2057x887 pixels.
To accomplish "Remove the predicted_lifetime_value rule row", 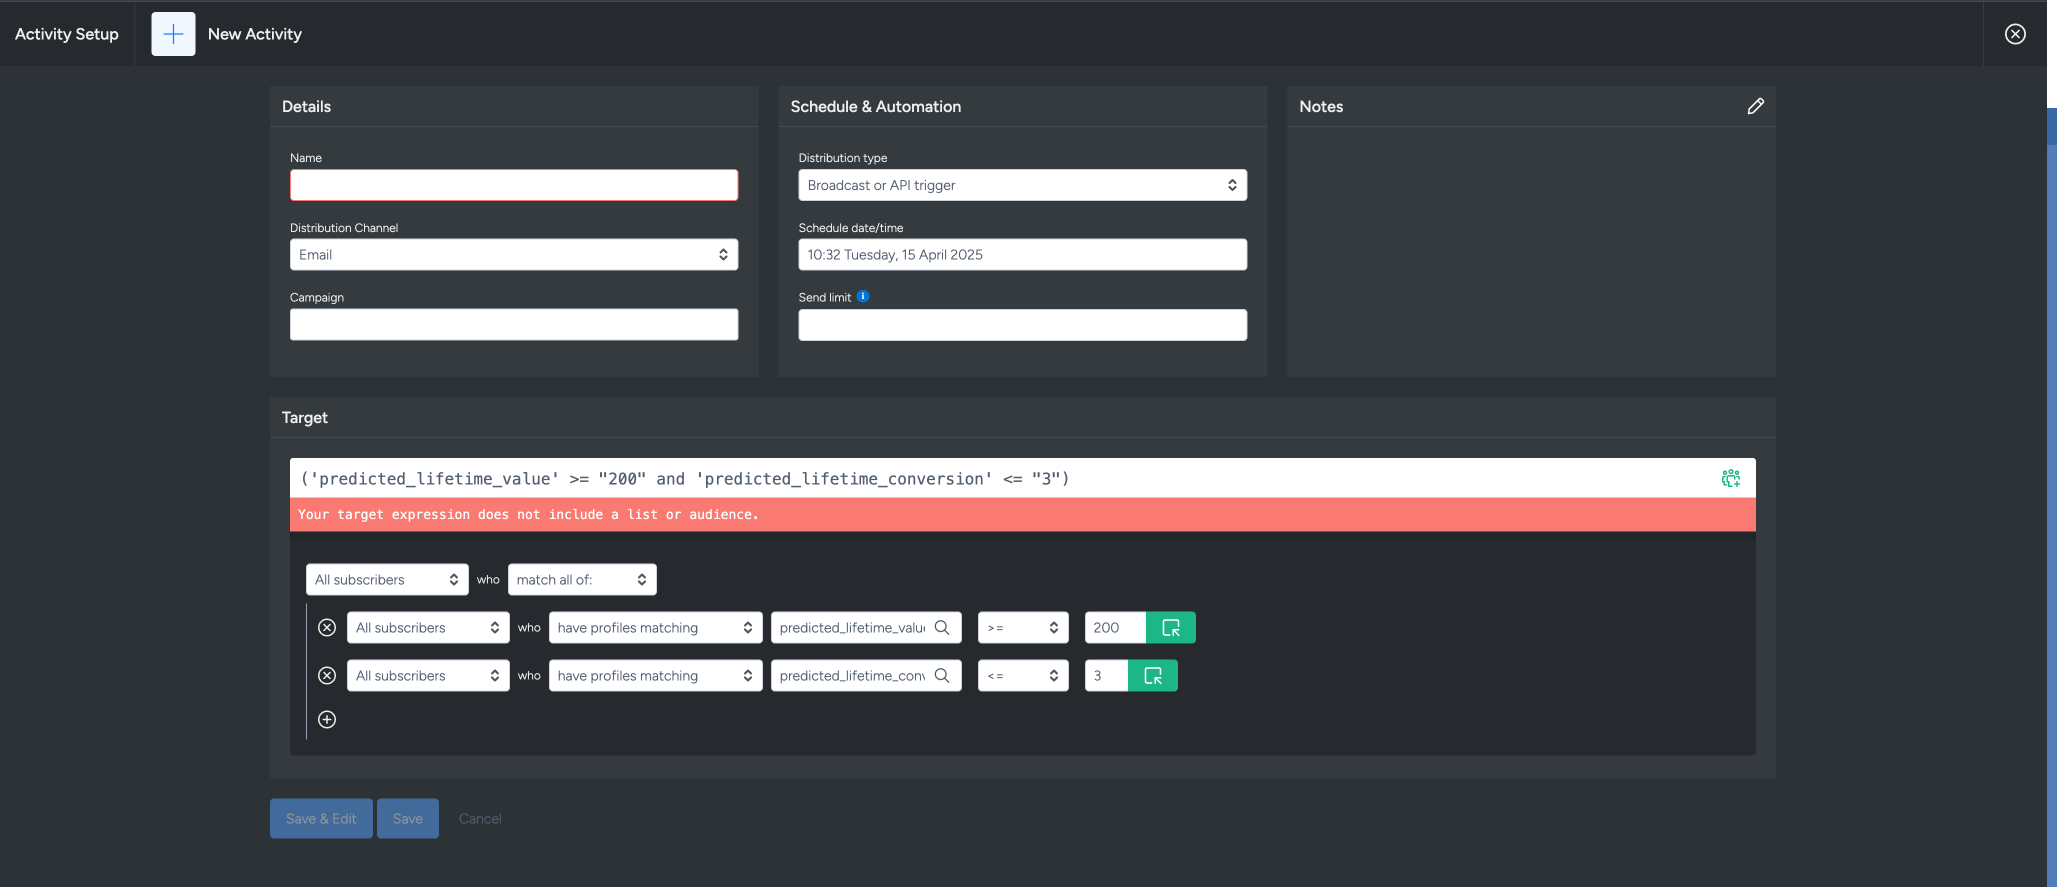I will click(327, 628).
